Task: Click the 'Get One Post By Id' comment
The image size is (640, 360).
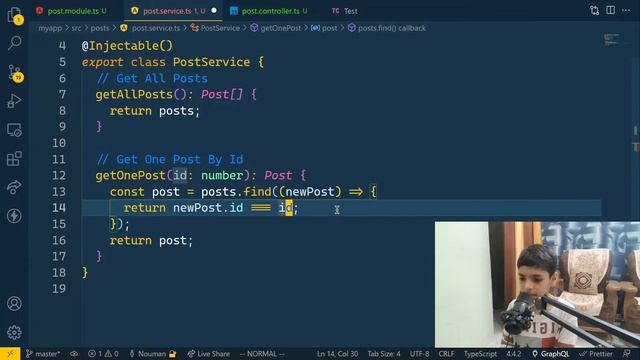Action: (x=170, y=159)
